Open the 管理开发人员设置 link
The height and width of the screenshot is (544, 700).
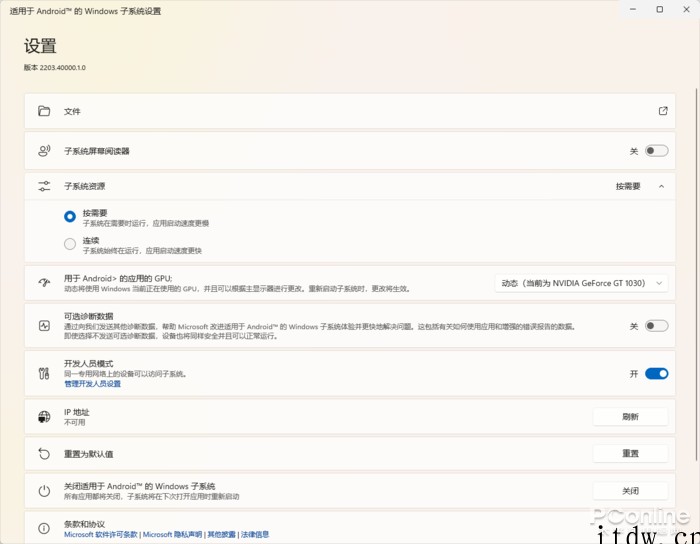[x=92, y=384]
